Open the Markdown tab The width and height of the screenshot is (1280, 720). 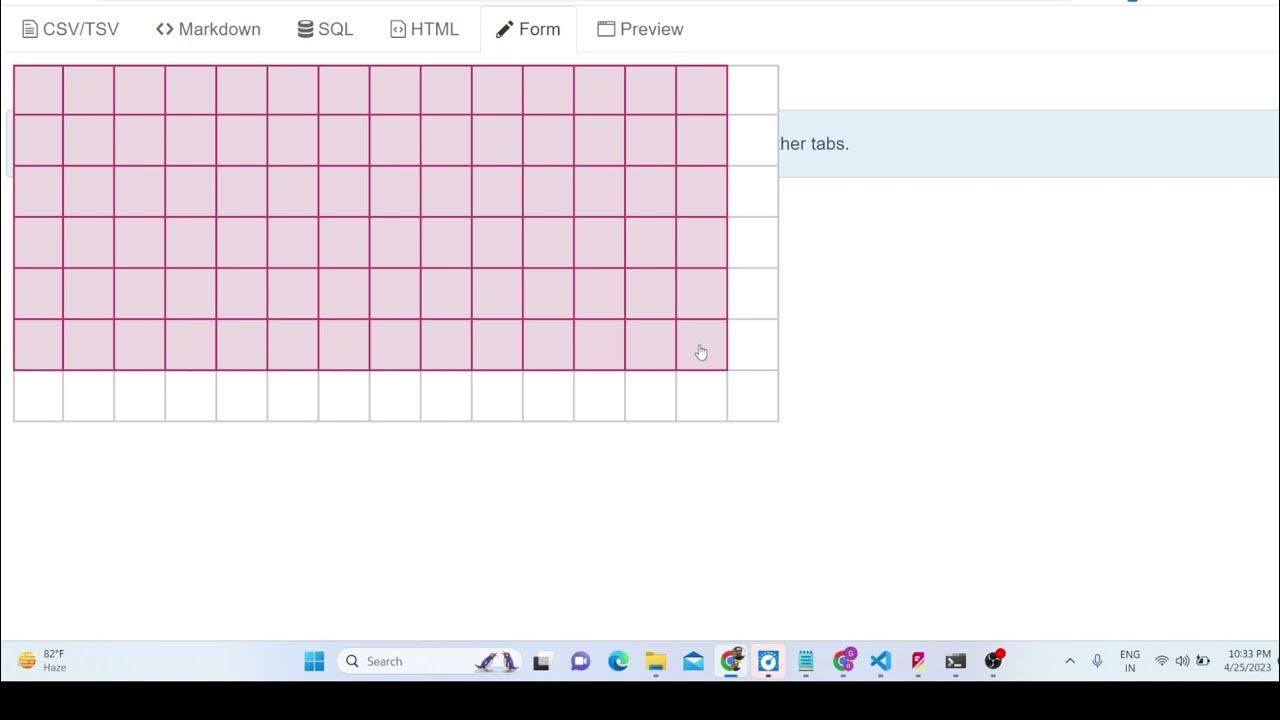point(208,29)
